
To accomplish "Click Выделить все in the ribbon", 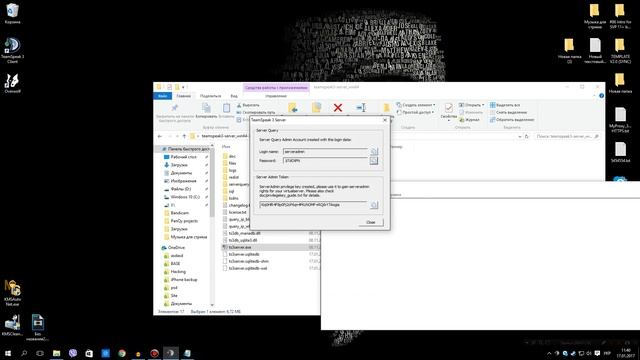I will pos(505,105).
